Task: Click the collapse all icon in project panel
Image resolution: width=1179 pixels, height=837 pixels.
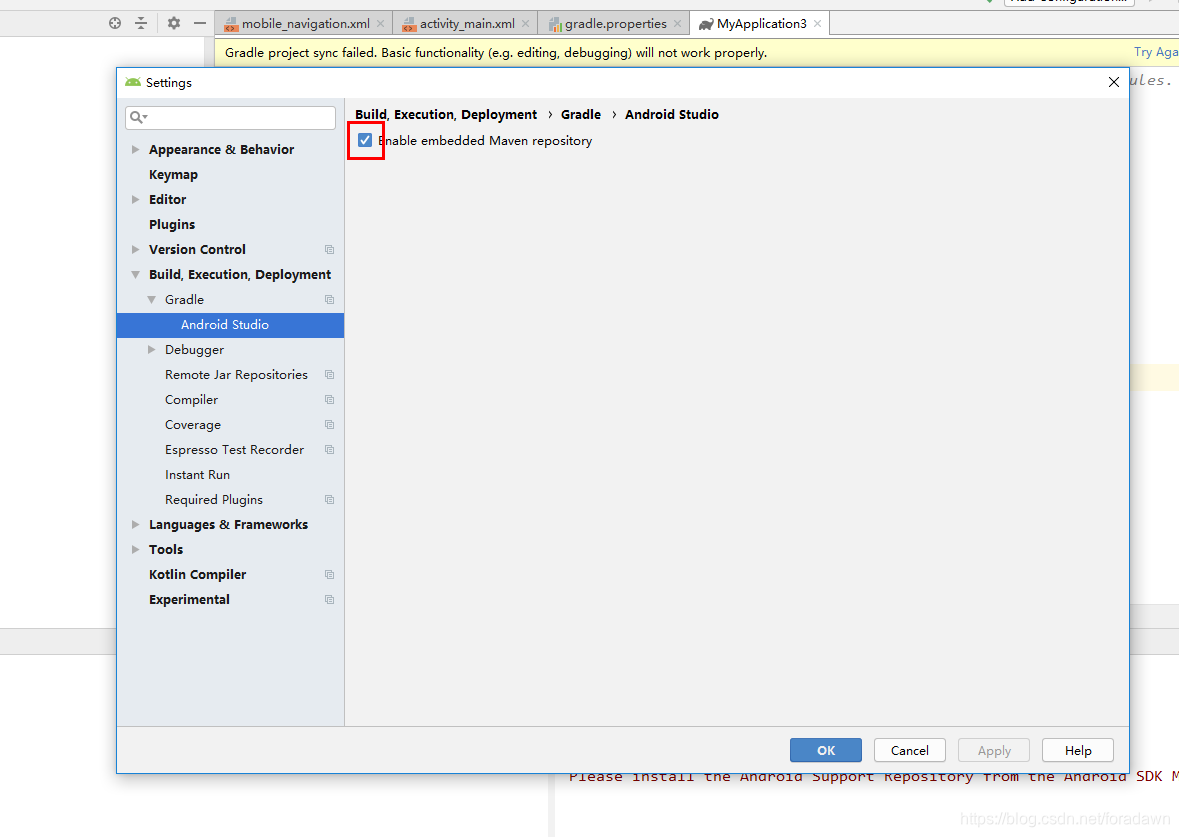Action: 141,23
